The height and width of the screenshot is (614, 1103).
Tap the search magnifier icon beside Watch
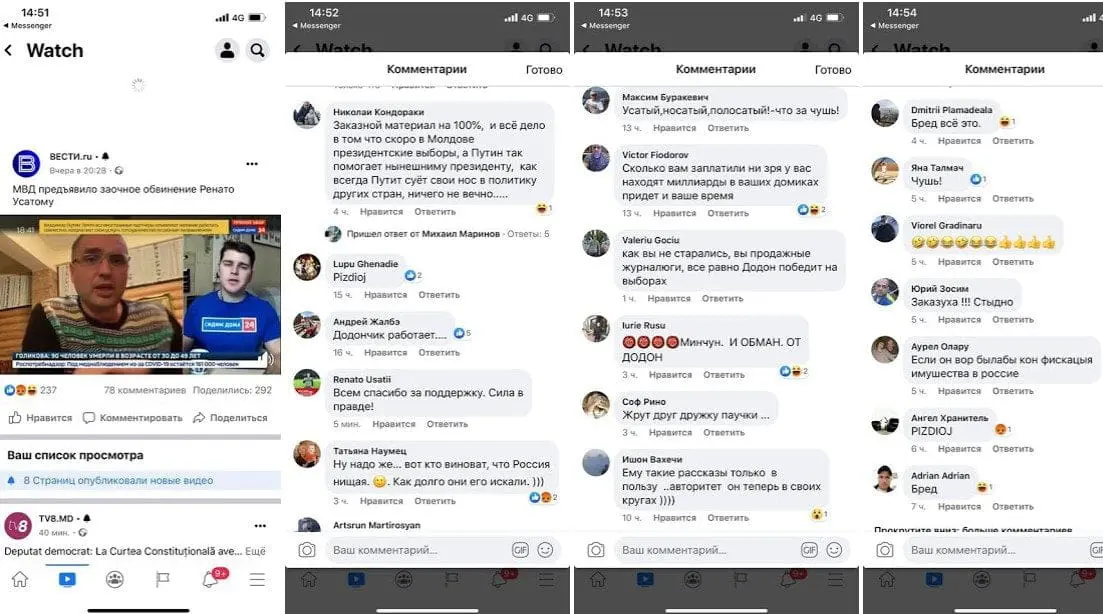click(257, 51)
